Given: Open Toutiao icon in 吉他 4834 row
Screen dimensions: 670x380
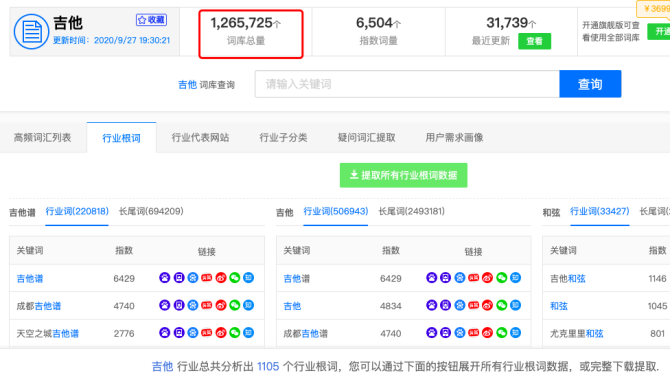Looking at the screenshot, I should tap(473, 305).
